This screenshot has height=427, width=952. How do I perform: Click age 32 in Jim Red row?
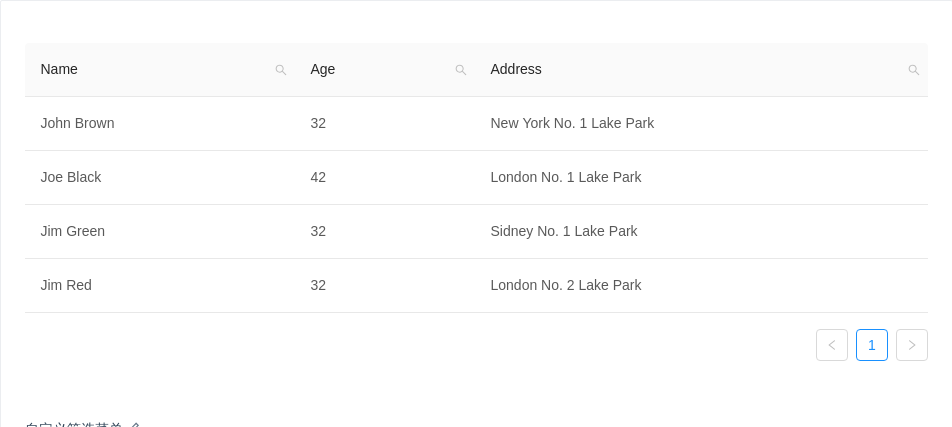[x=318, y=285]
